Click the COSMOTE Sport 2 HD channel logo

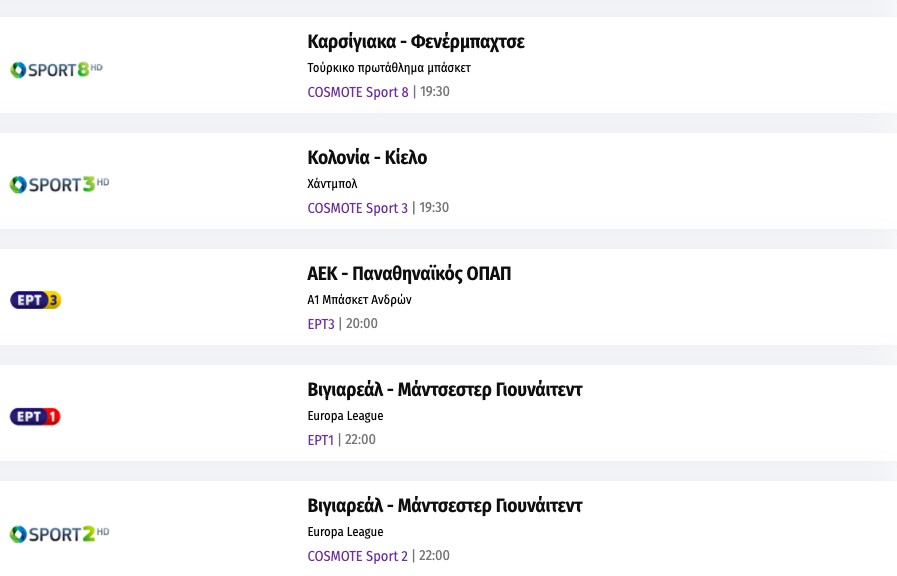(59, 533)
